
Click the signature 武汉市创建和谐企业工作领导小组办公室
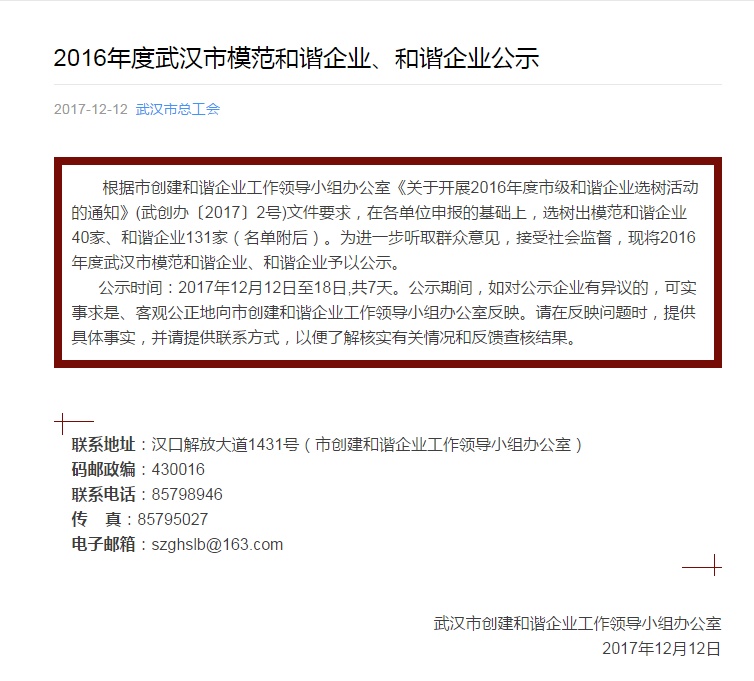578,623
